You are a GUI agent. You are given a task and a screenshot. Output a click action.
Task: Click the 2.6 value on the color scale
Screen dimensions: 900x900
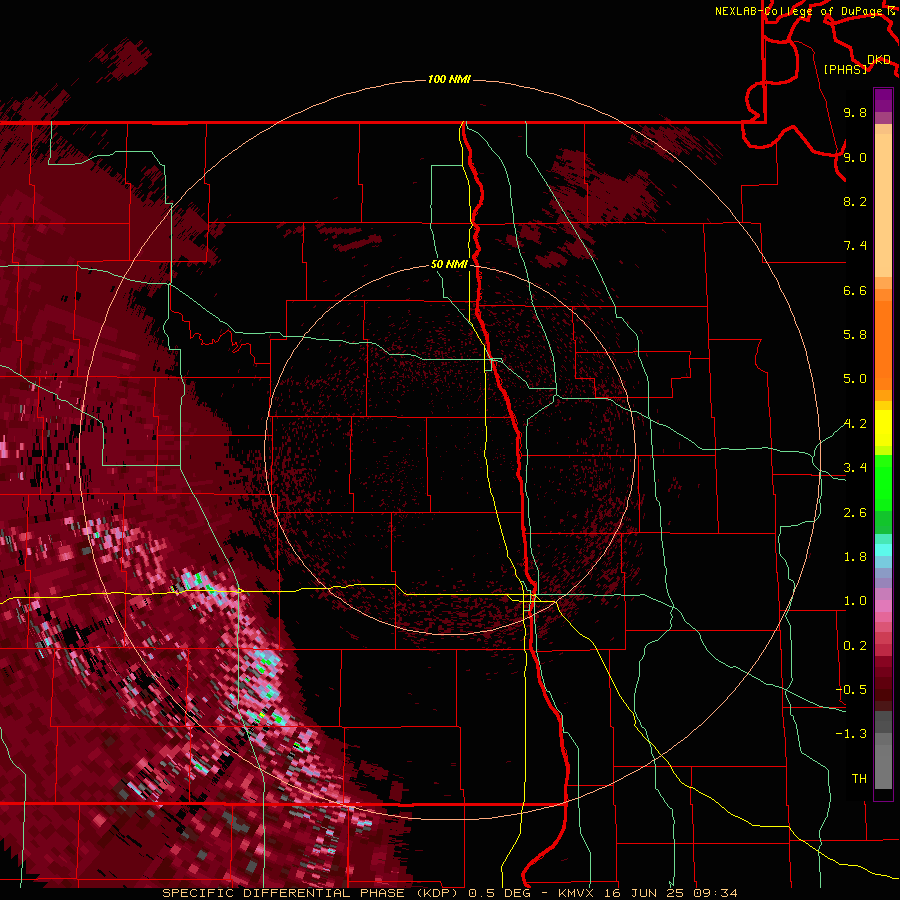point(855,513)
